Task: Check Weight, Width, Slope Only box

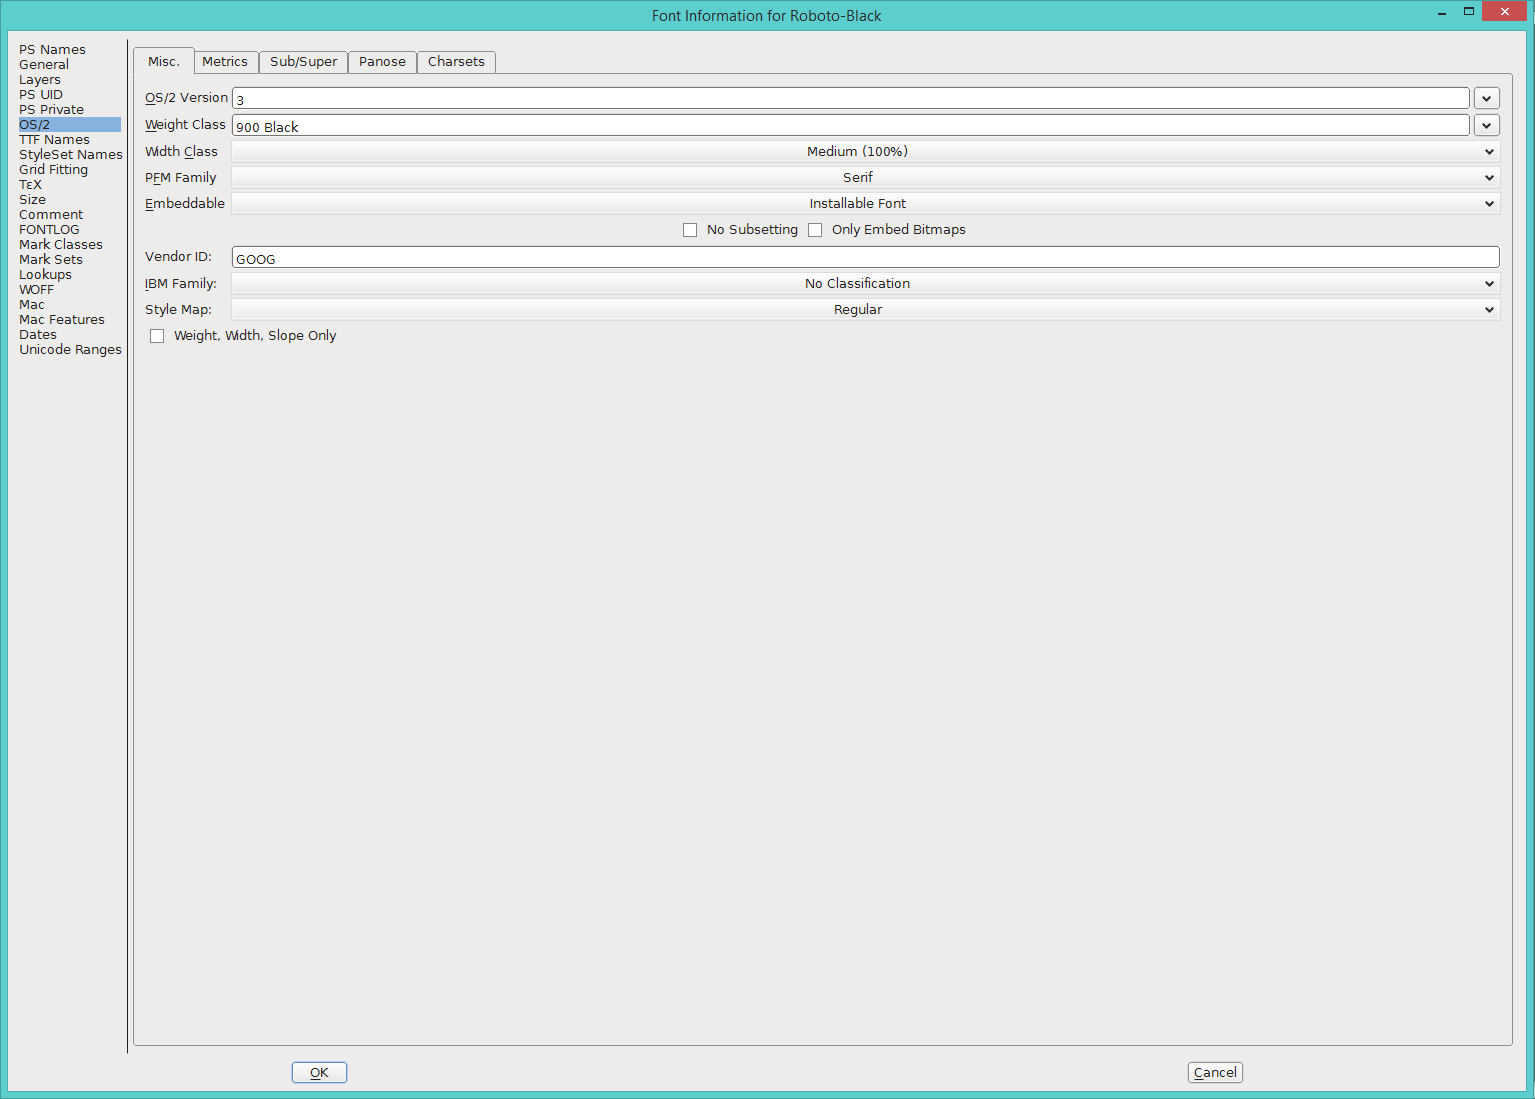Action: coord(157,336)
